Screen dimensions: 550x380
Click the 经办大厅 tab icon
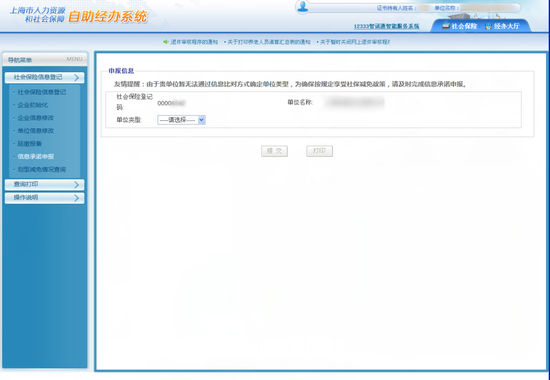pos(489,26)
